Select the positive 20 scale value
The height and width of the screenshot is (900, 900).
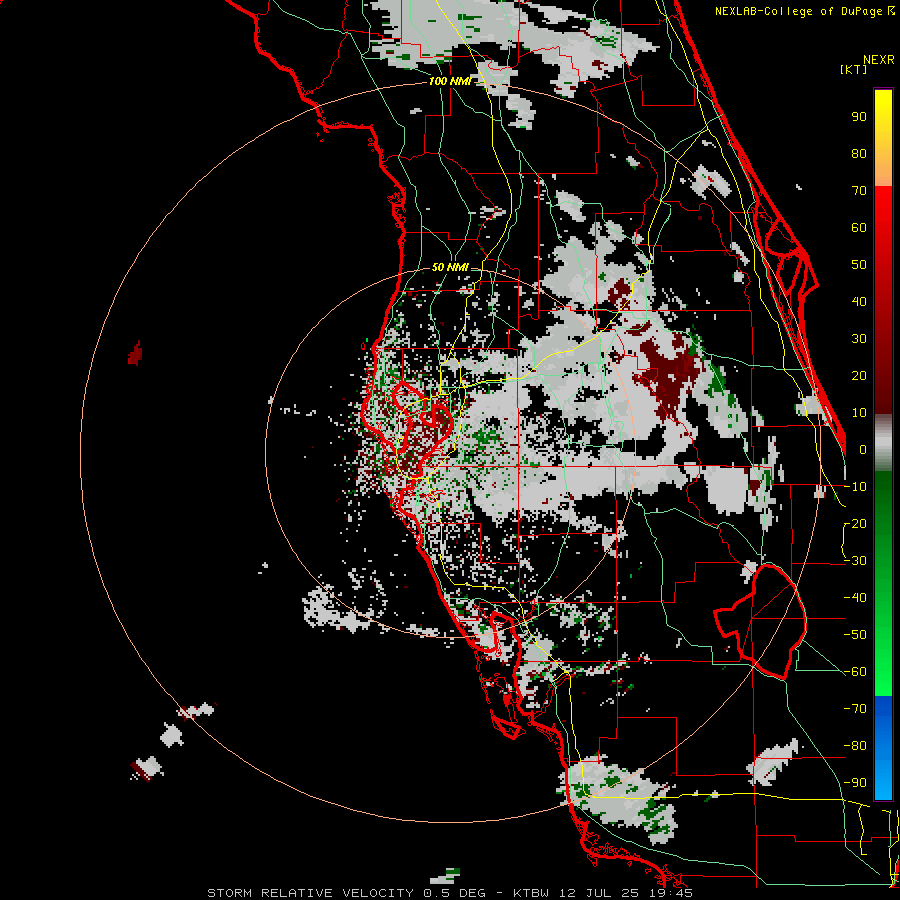coord(859,376)
